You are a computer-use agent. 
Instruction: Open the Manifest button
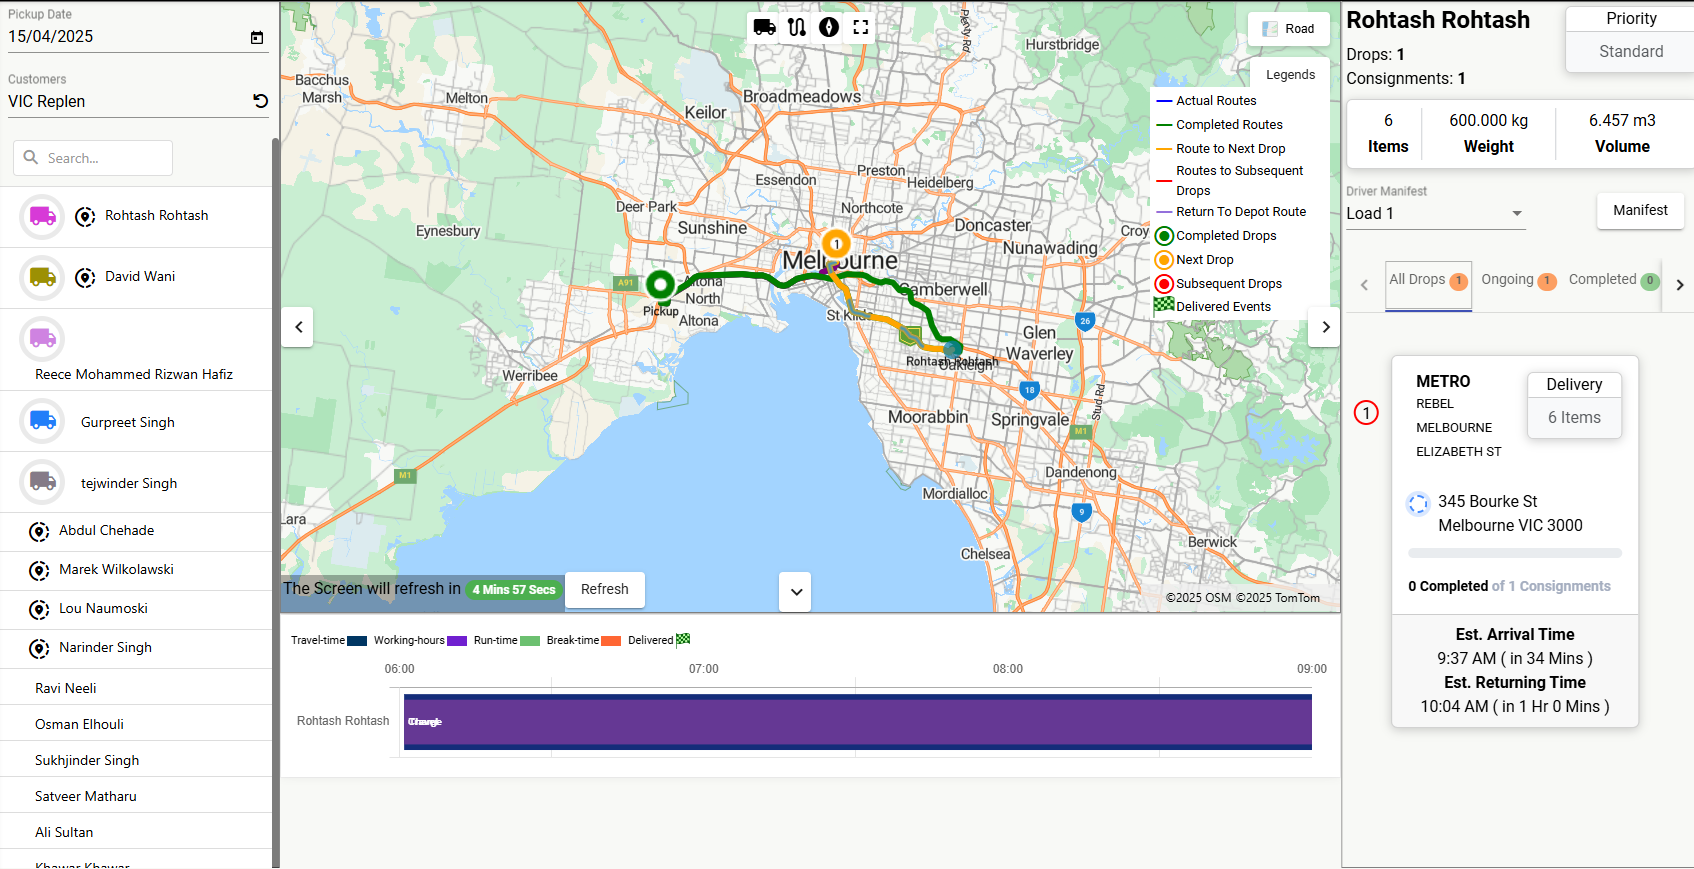(1640, 211)
